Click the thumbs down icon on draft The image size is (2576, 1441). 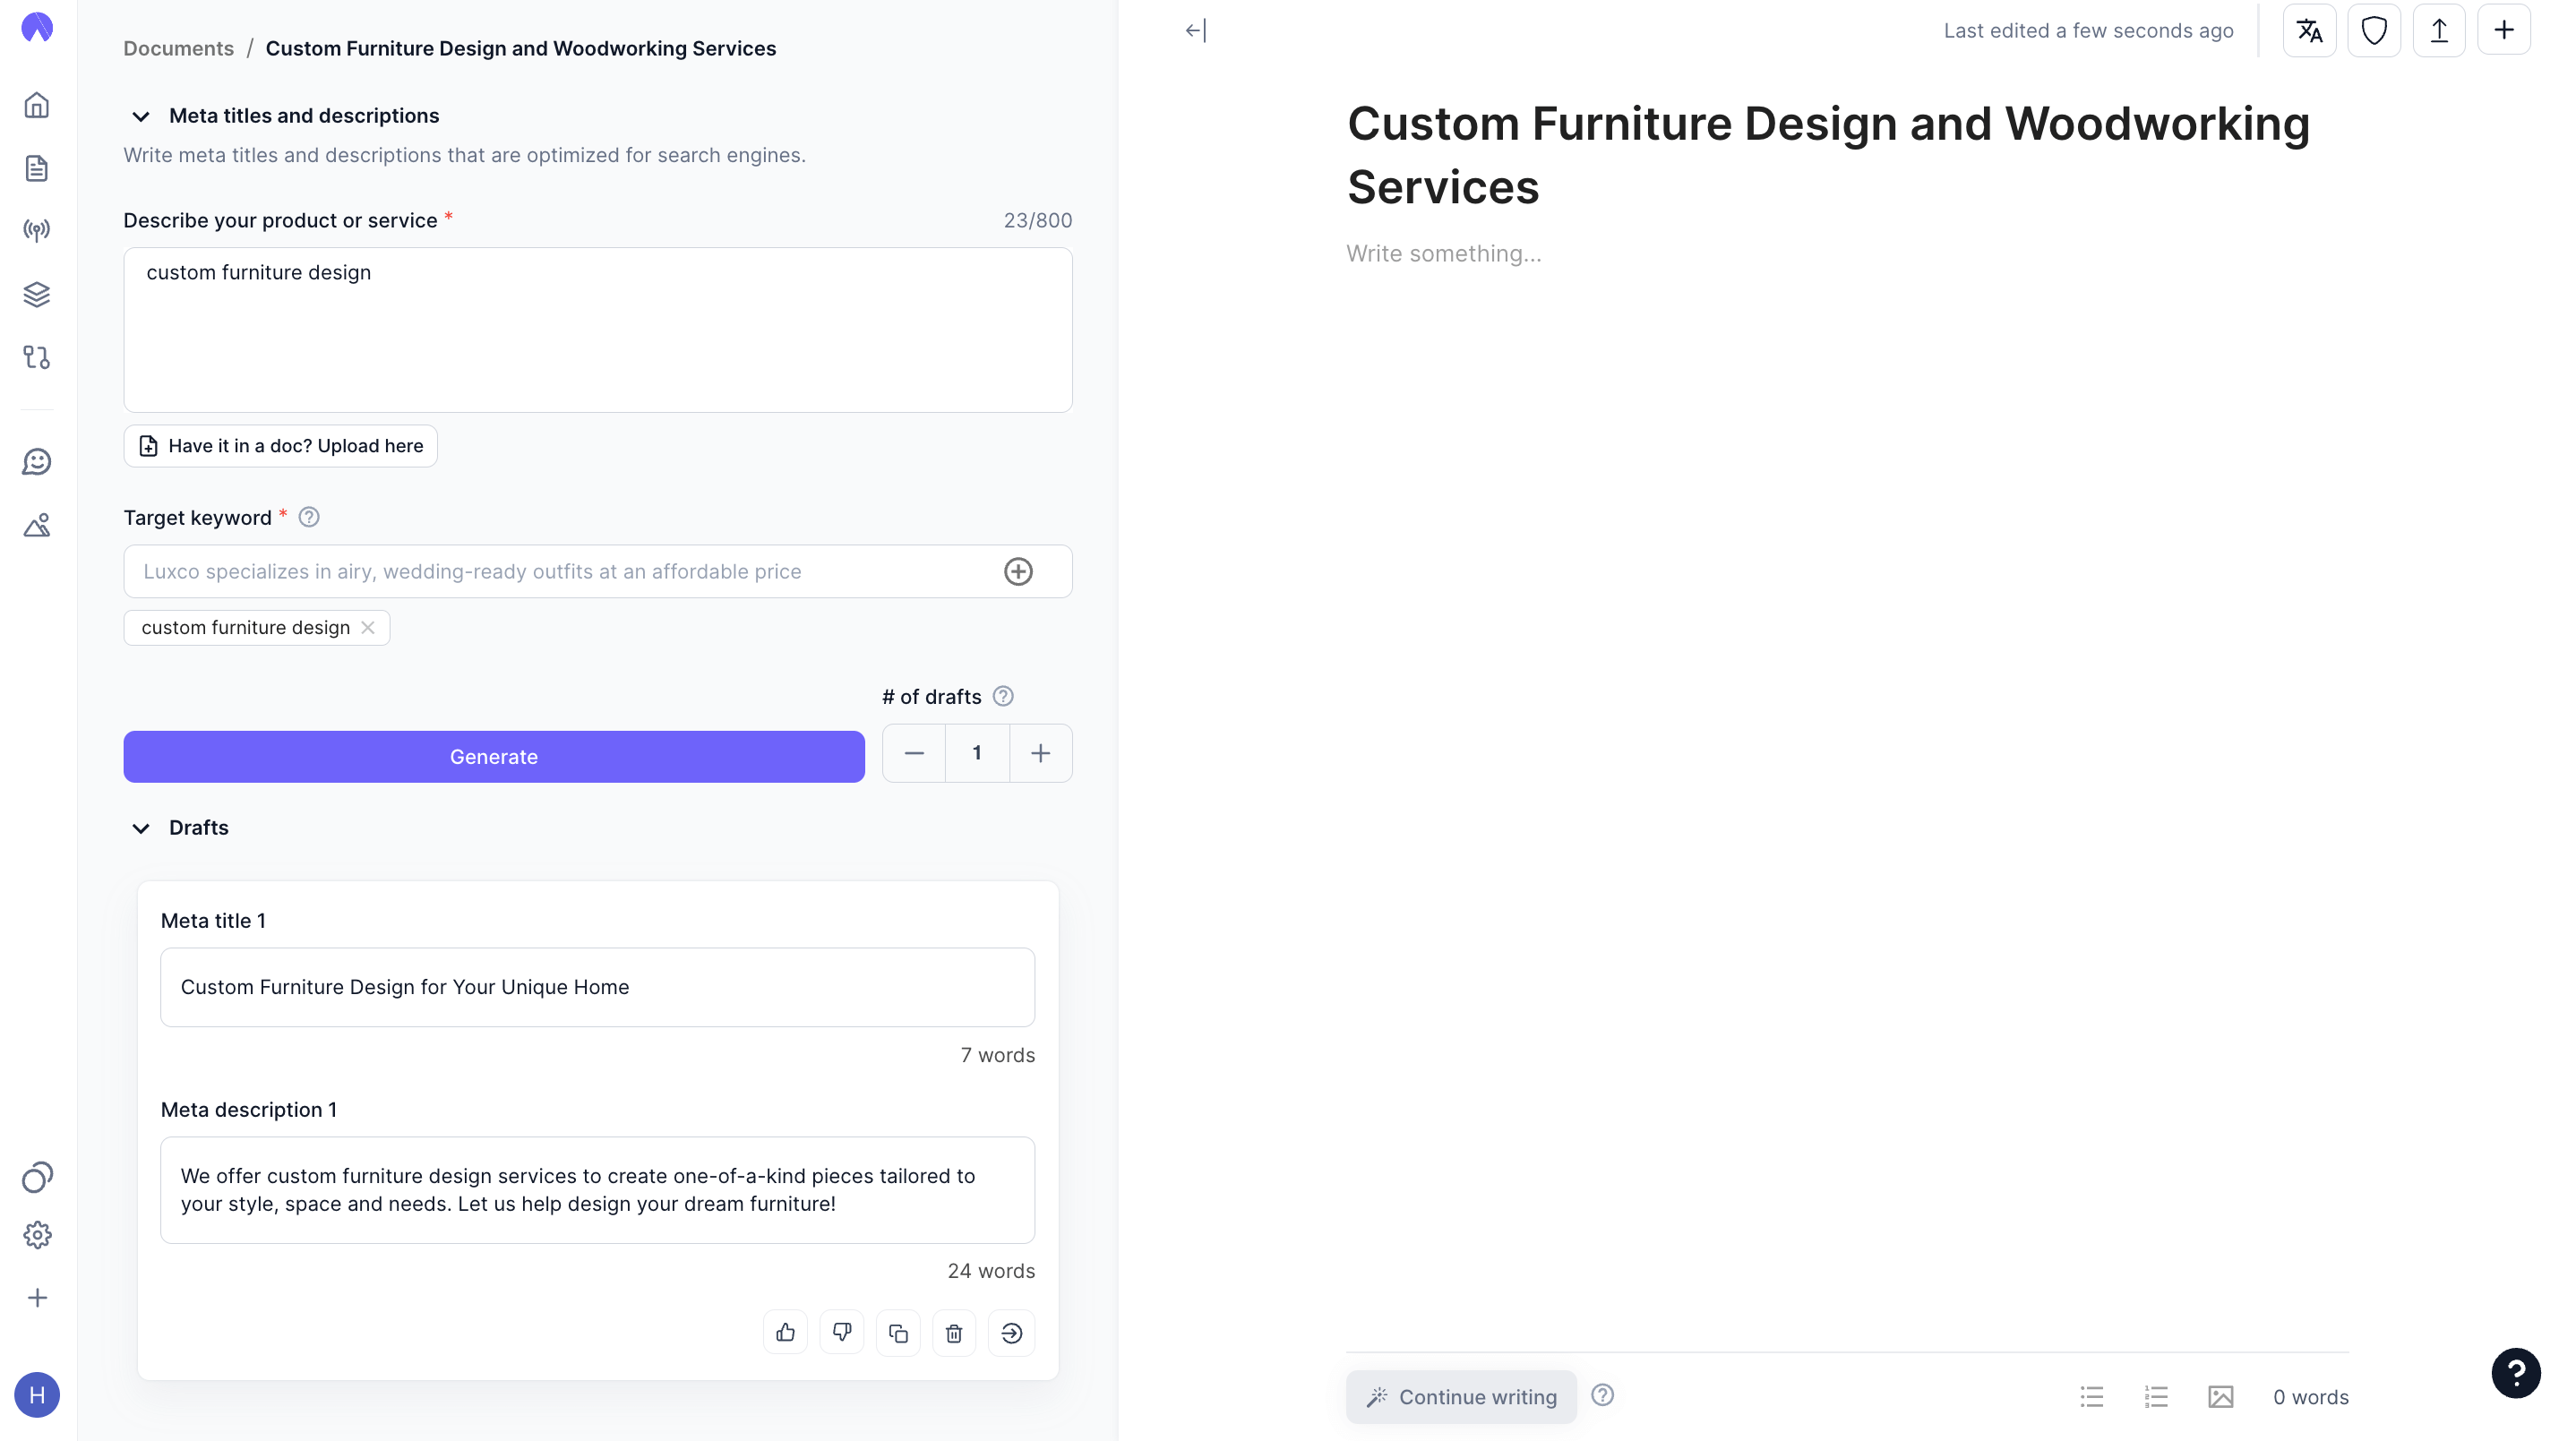[x=841, y=1333]
